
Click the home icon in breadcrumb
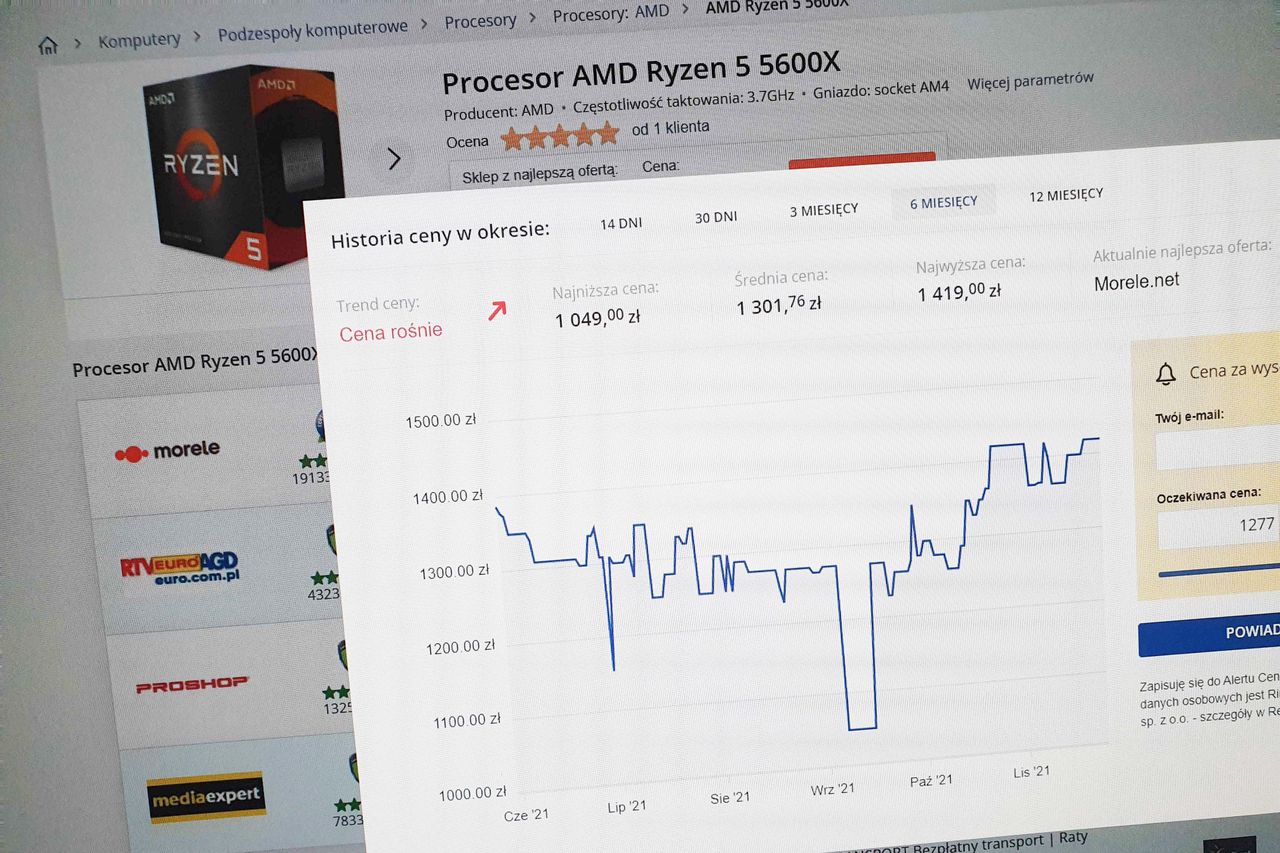pyautogui.click(x=47, y=46)
